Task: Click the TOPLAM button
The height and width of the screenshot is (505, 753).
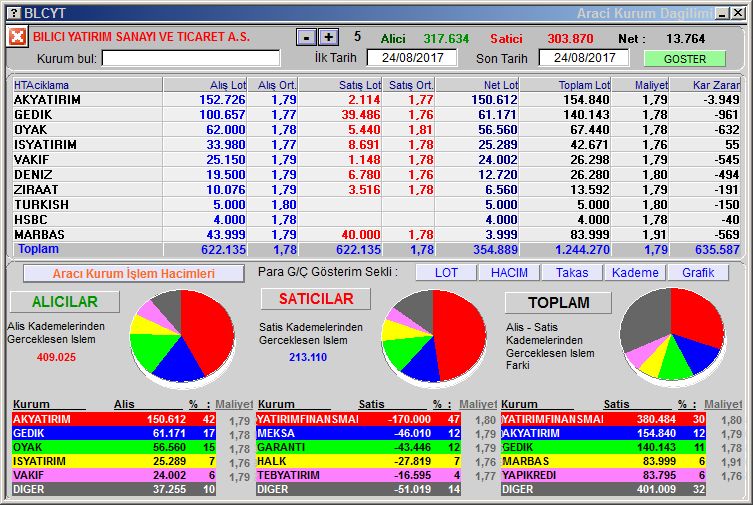Action: click(558, 302)
